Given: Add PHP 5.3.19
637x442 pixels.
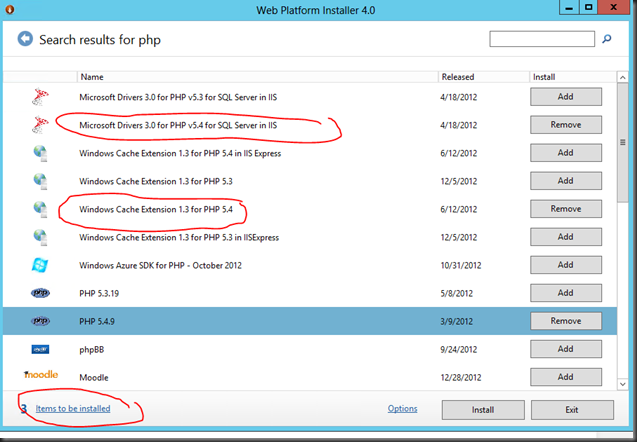Looking at the screenshot, I should coord(566,293).
